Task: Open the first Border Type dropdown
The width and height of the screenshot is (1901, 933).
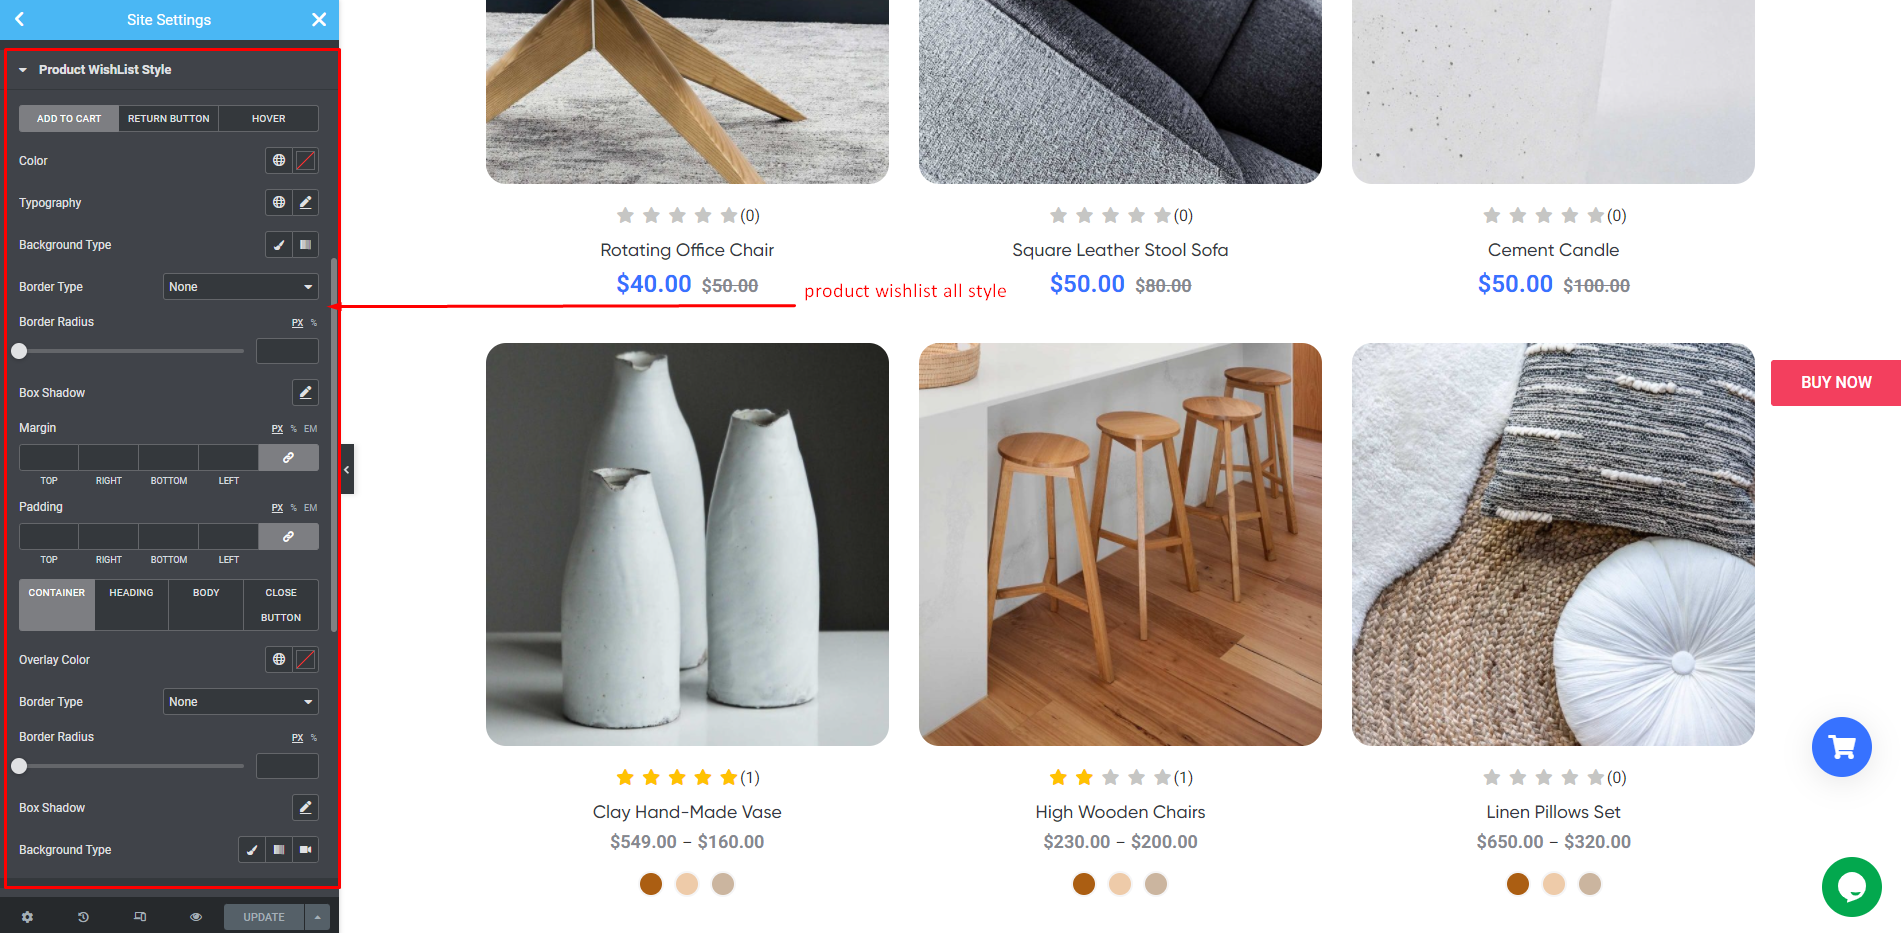Action: pyautogui.click(x=241, y=287)
